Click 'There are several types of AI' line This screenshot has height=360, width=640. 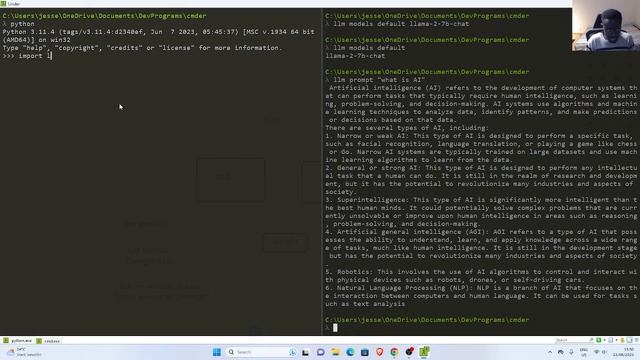click(407, 128)
